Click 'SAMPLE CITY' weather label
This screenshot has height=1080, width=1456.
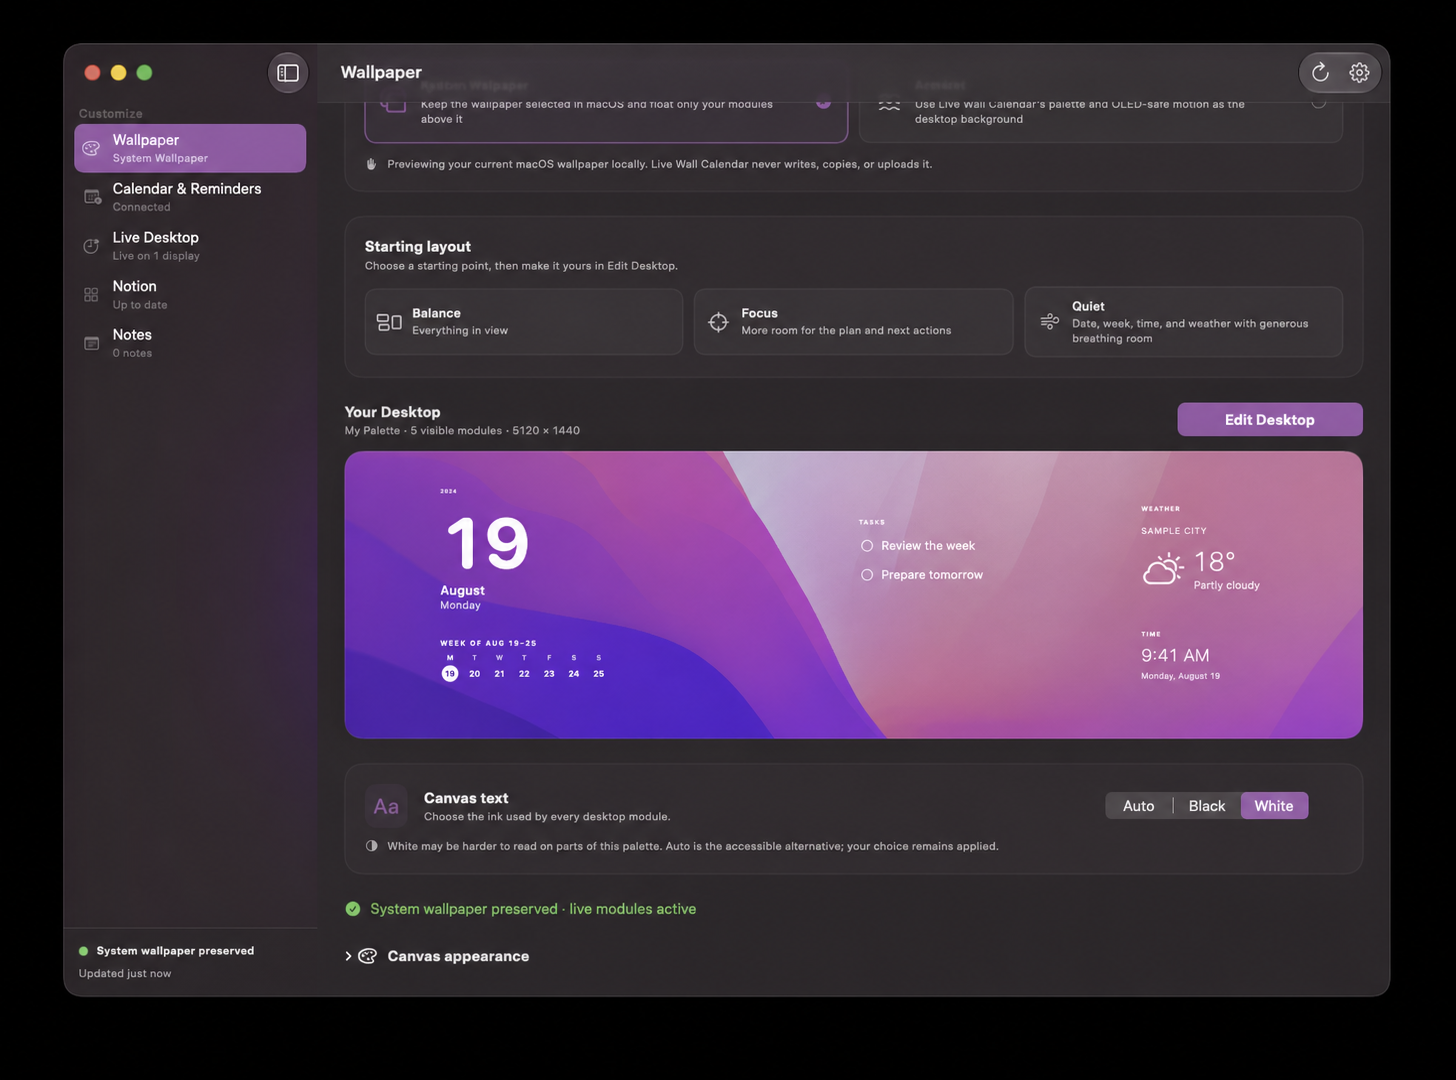coord(1174,531)
